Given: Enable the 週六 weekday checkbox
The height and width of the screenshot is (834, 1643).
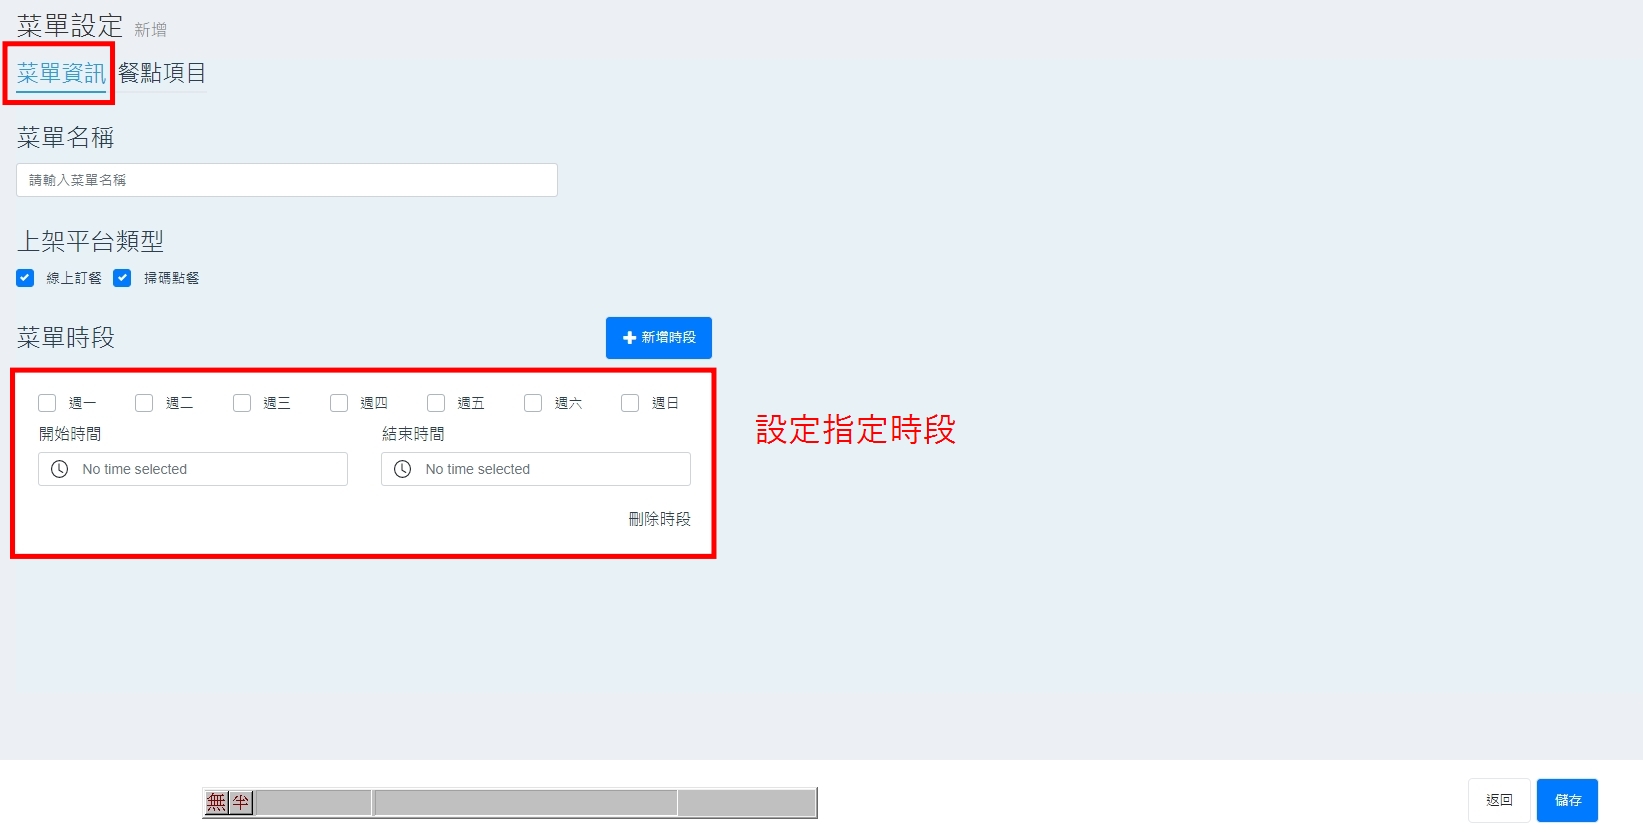Looking at the screenshot, I should [x=533, y=403].
